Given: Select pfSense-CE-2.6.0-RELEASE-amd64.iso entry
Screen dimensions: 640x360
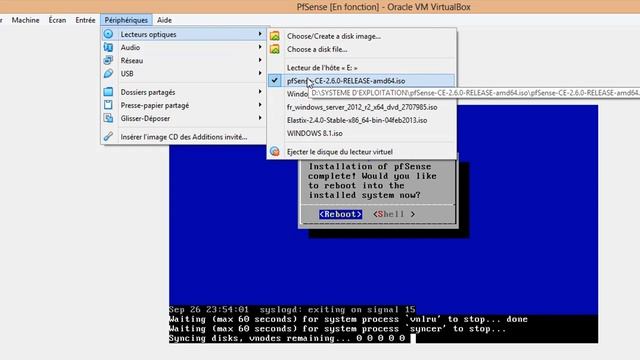Looking at the screenshot, I should 361,80.
